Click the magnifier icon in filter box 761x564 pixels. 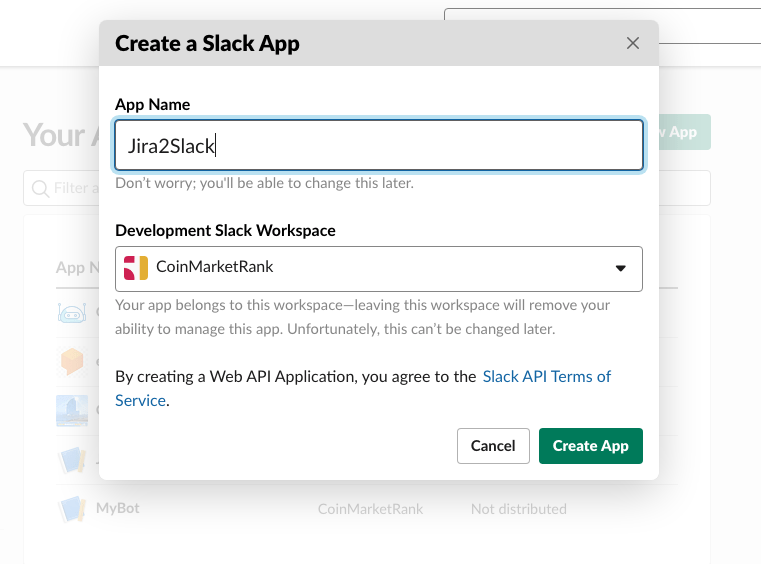point(41,188)
